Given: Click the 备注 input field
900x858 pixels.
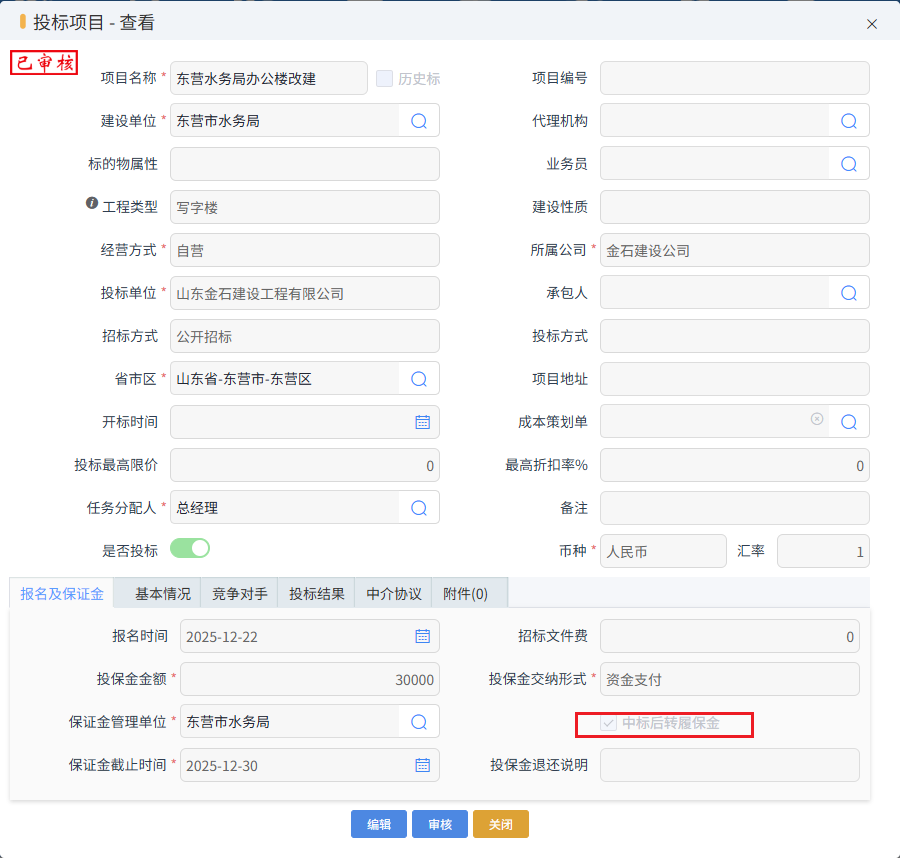Looking at the screenshot, I should click(735, 508).
